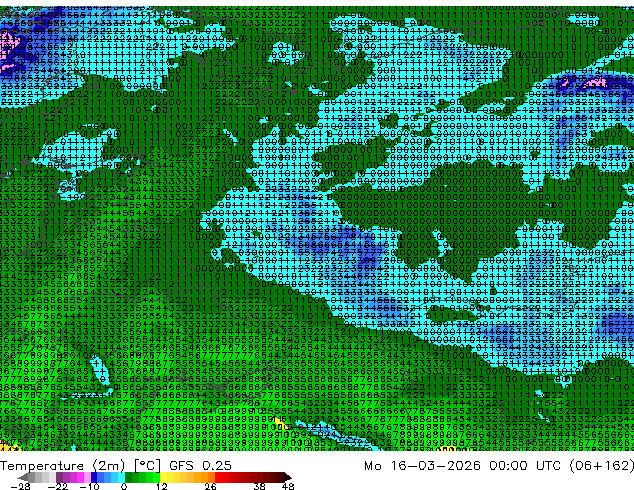This screenshot has width=634, height=490.
Task: Click the -28 label on the temperature scale
Action: pyautogui.click(x=21, y=486)
